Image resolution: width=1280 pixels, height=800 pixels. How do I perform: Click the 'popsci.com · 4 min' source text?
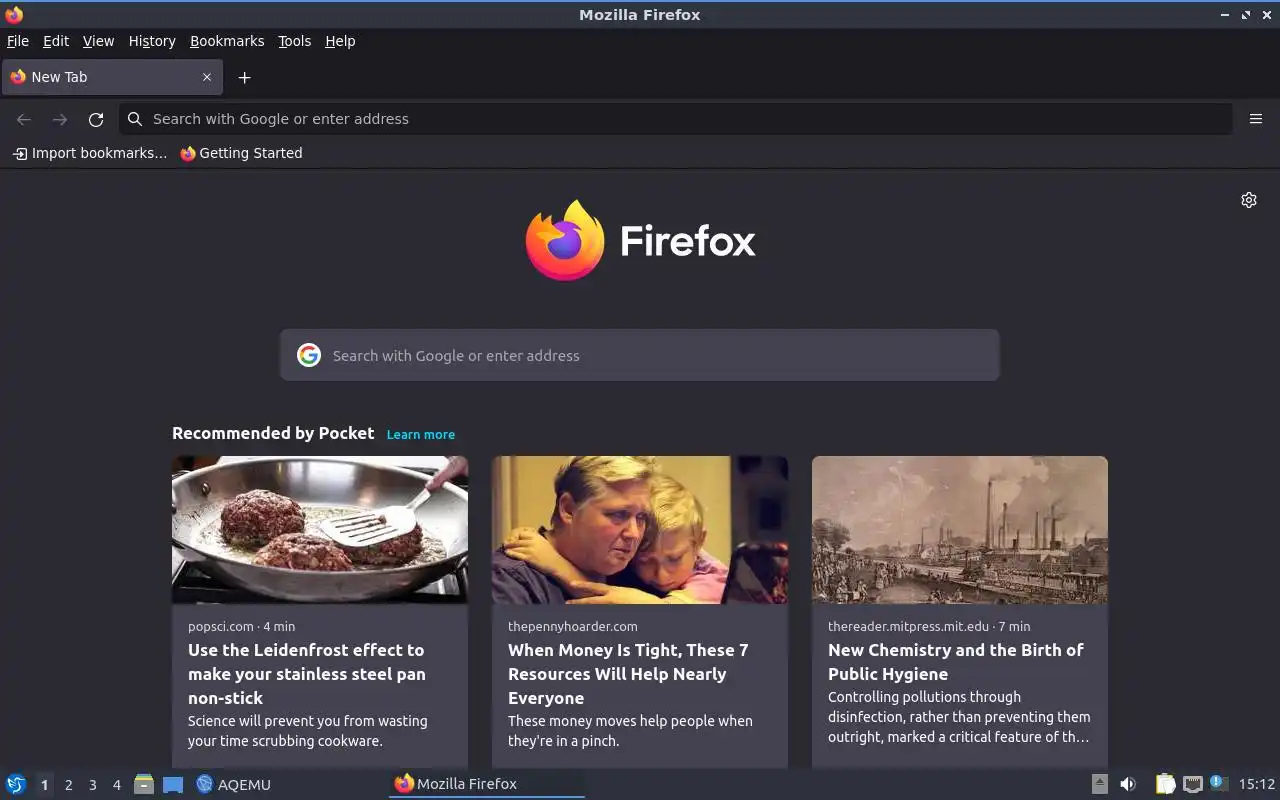(x=242, y=626)
